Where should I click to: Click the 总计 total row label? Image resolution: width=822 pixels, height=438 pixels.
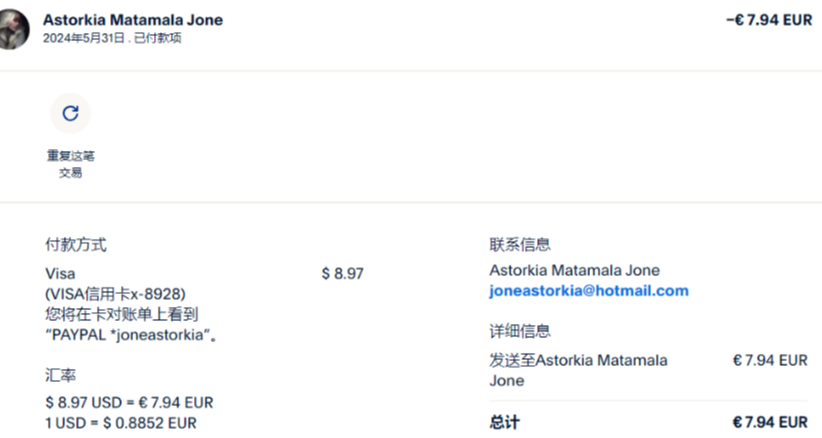(x=504, y=422)
